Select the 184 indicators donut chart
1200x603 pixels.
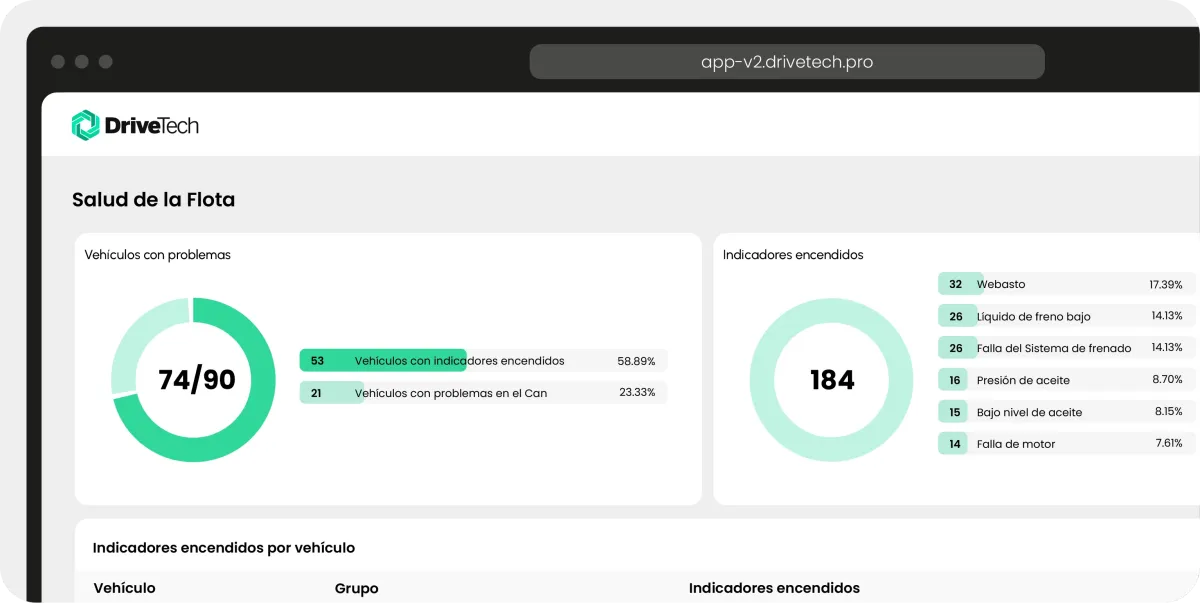[x=831, y=380]
